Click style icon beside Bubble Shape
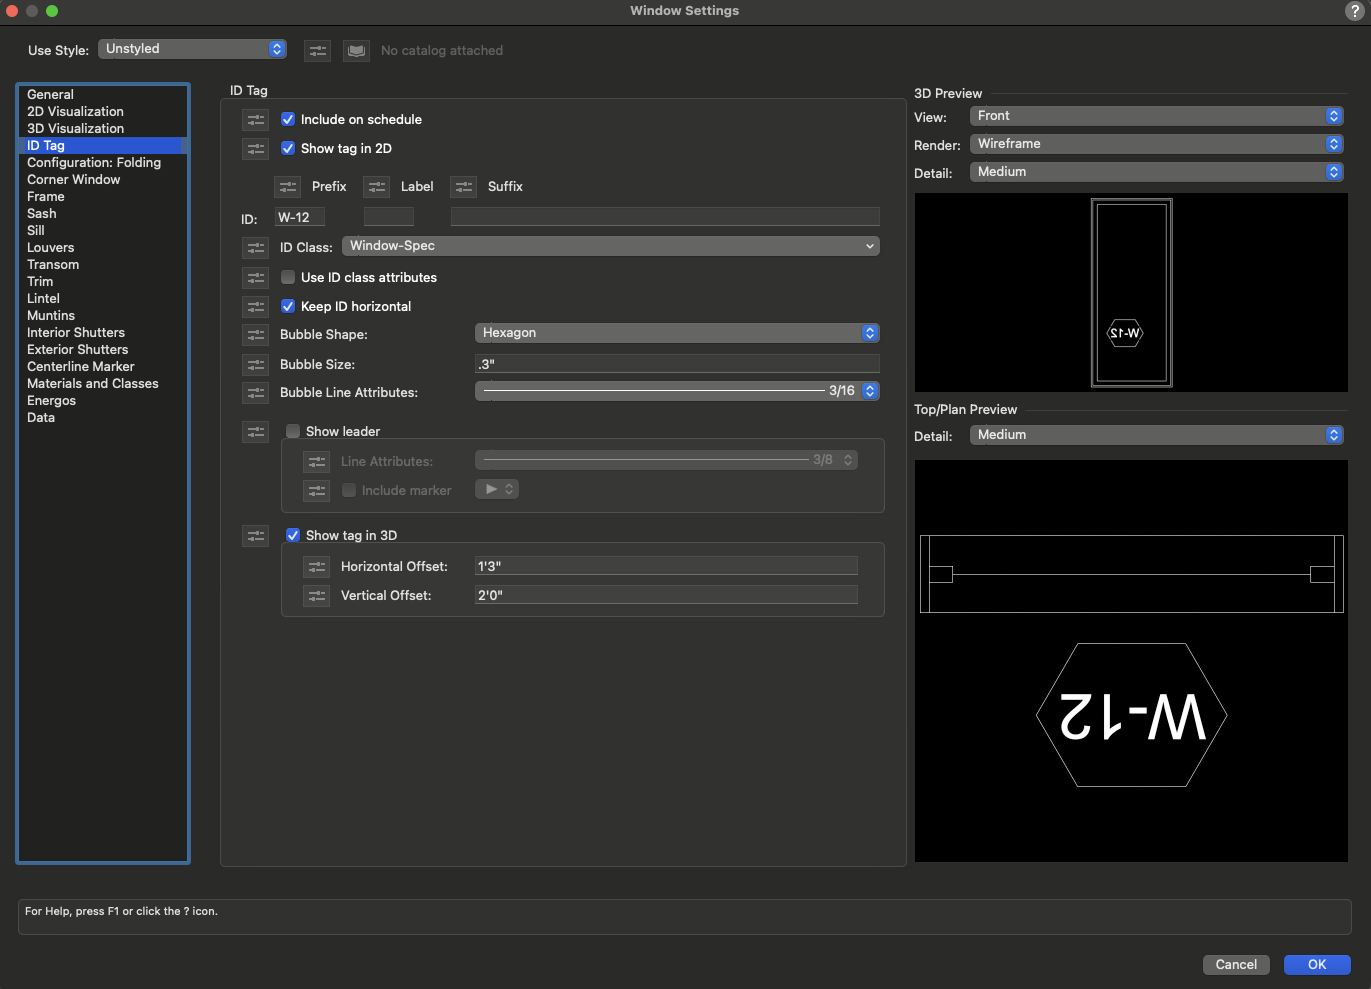 (x=255, y=334)
